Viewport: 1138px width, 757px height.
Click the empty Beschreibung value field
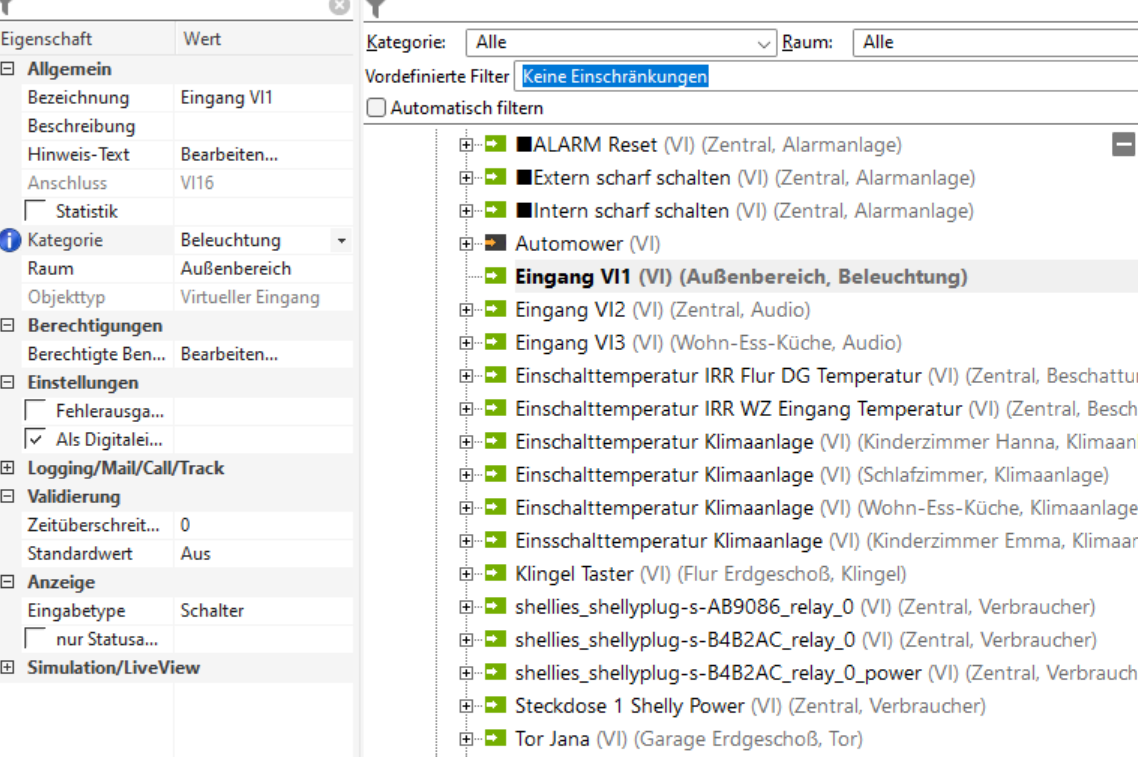pos(263,126)
